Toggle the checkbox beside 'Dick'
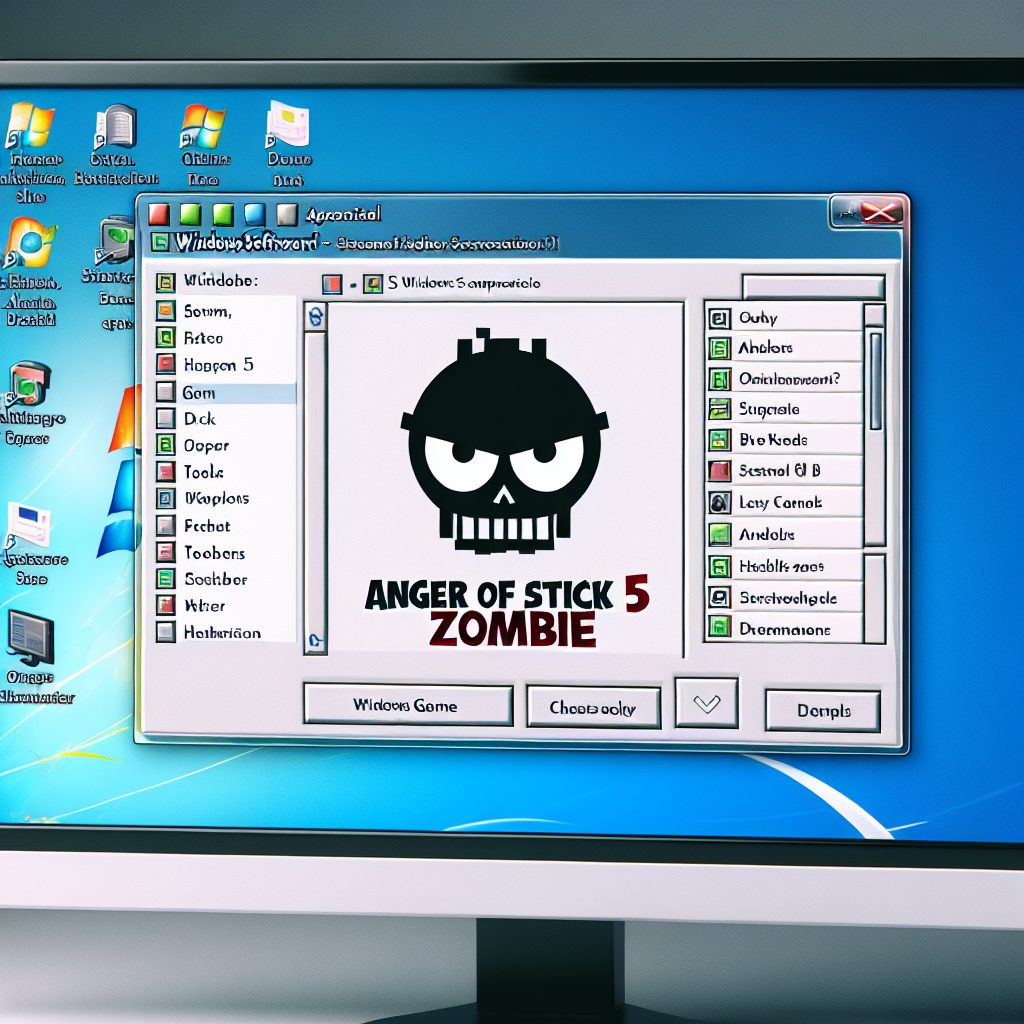 tap(166, 419)
